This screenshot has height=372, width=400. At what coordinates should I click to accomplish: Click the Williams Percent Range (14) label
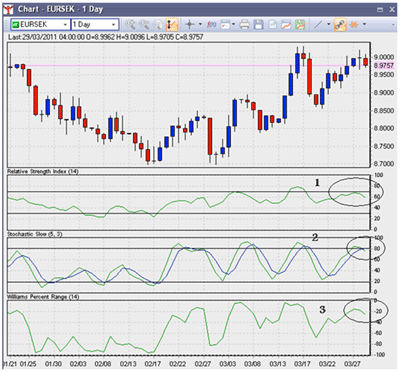point(43,297)
